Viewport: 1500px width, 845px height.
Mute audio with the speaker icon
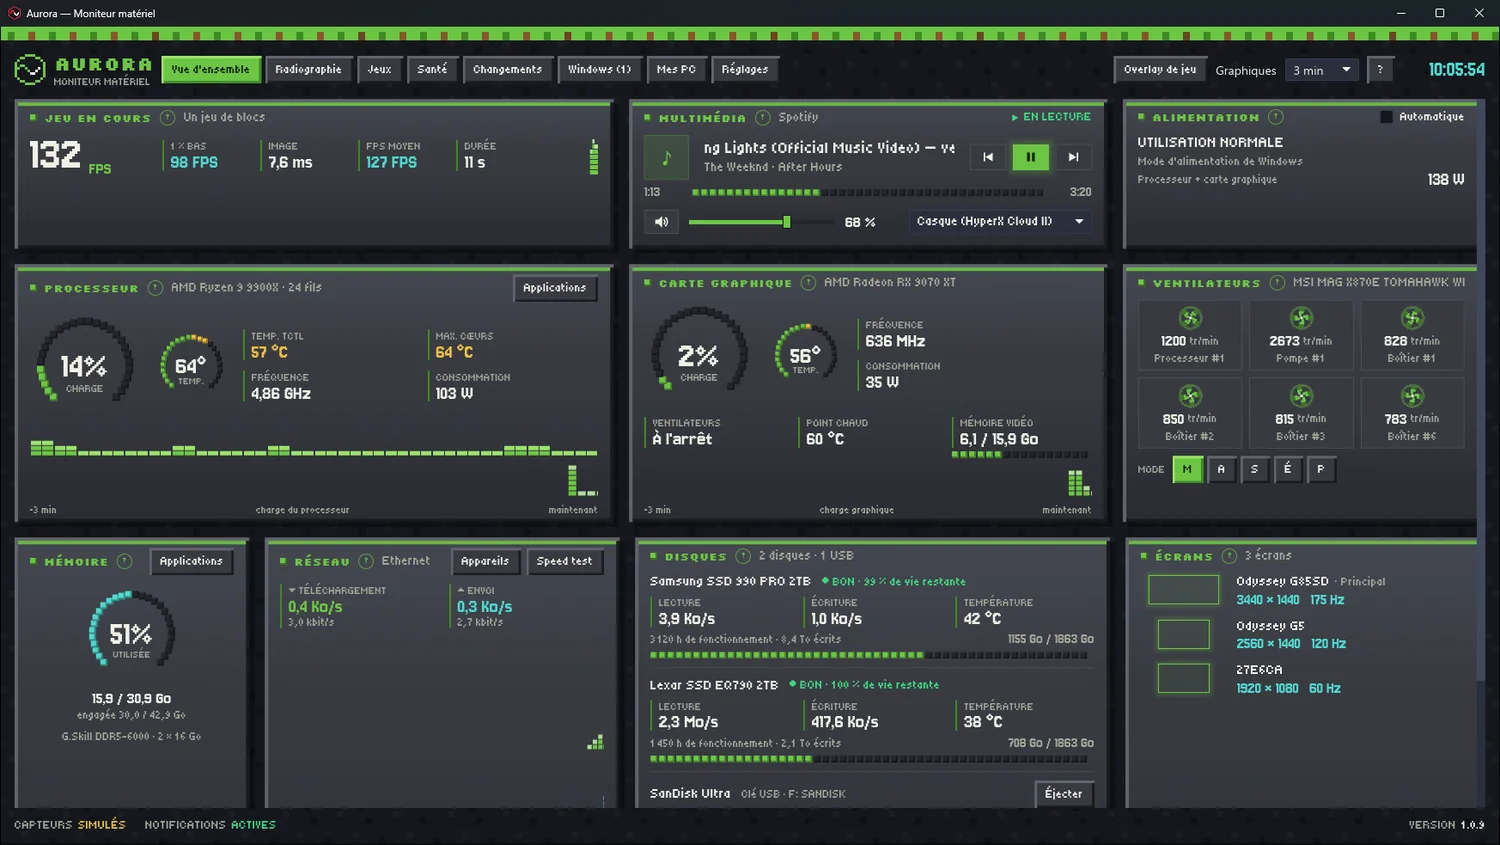point(662,222)
